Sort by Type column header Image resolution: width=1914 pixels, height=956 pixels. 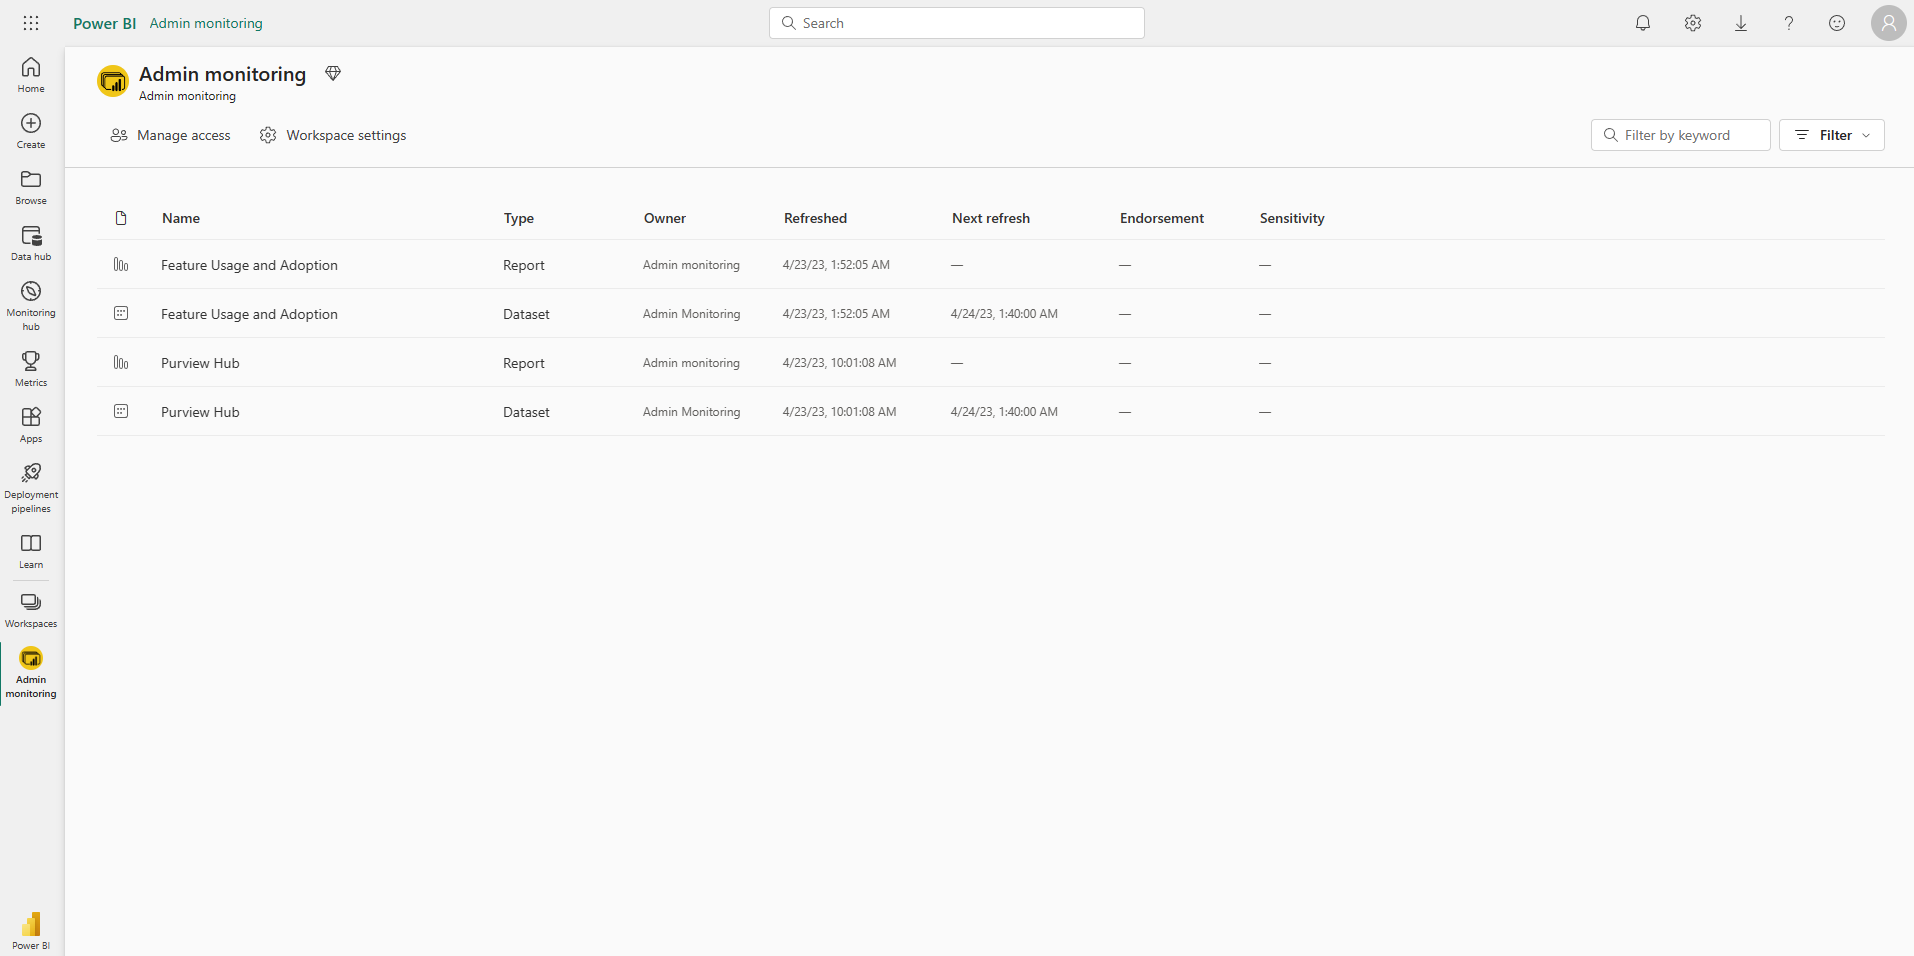(x=519, y=218)
